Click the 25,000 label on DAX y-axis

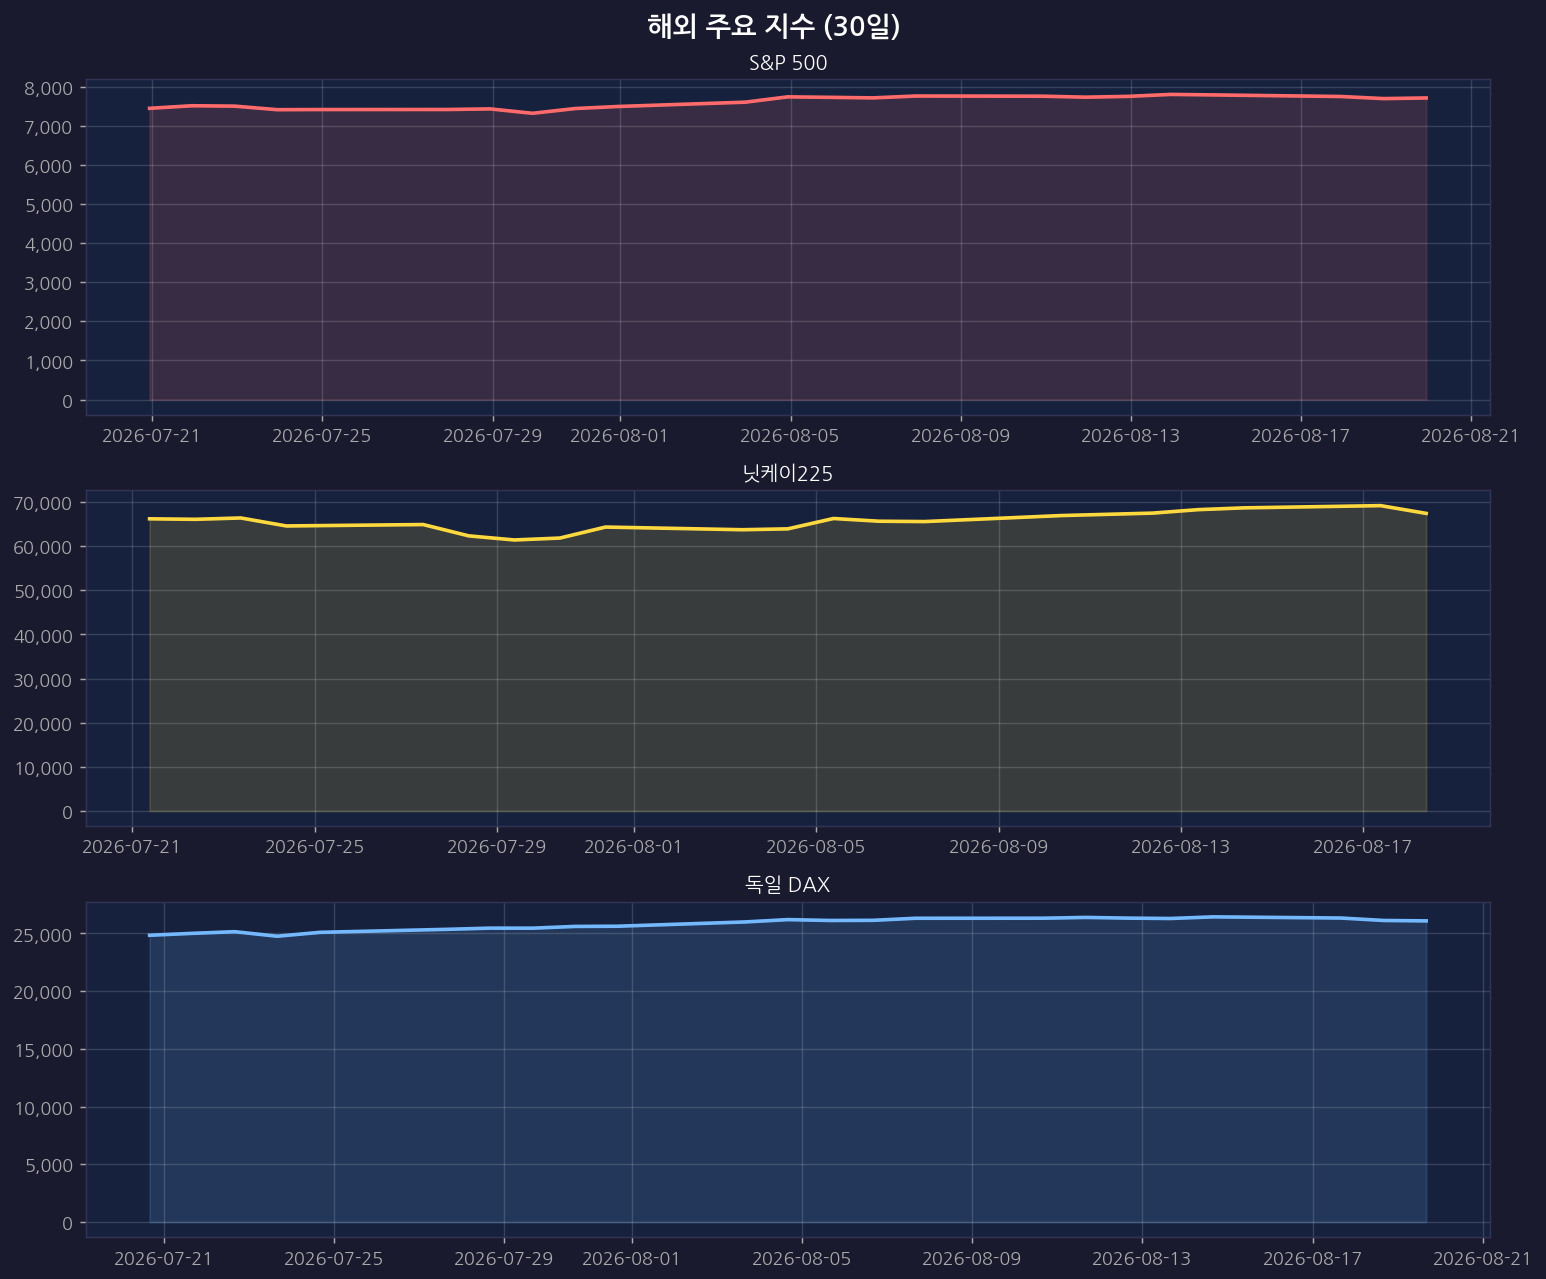[44, 934]
